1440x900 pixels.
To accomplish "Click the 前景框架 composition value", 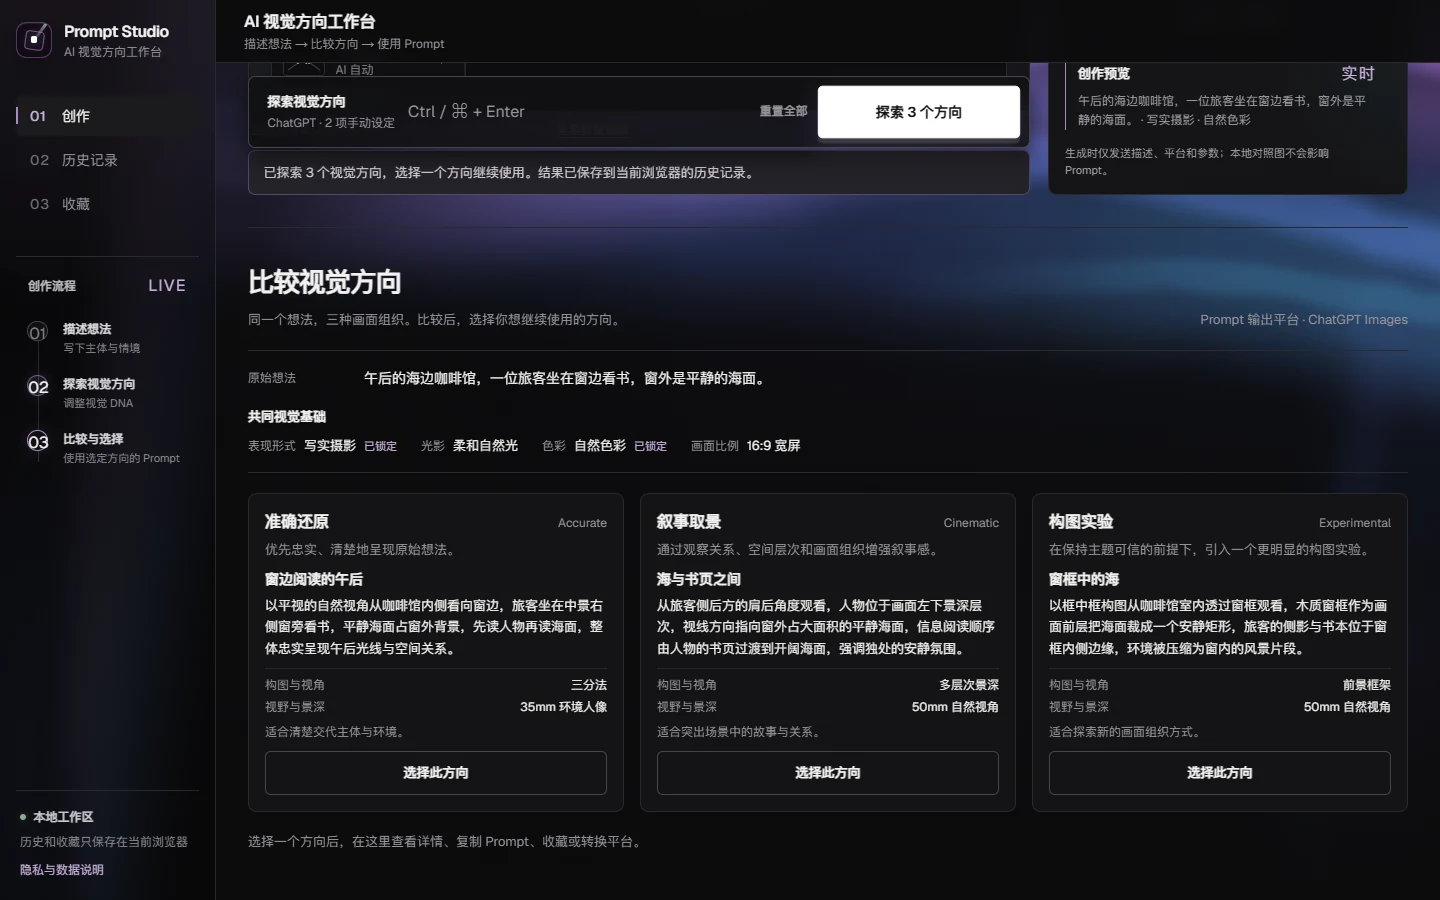I will coord(1367,685).
